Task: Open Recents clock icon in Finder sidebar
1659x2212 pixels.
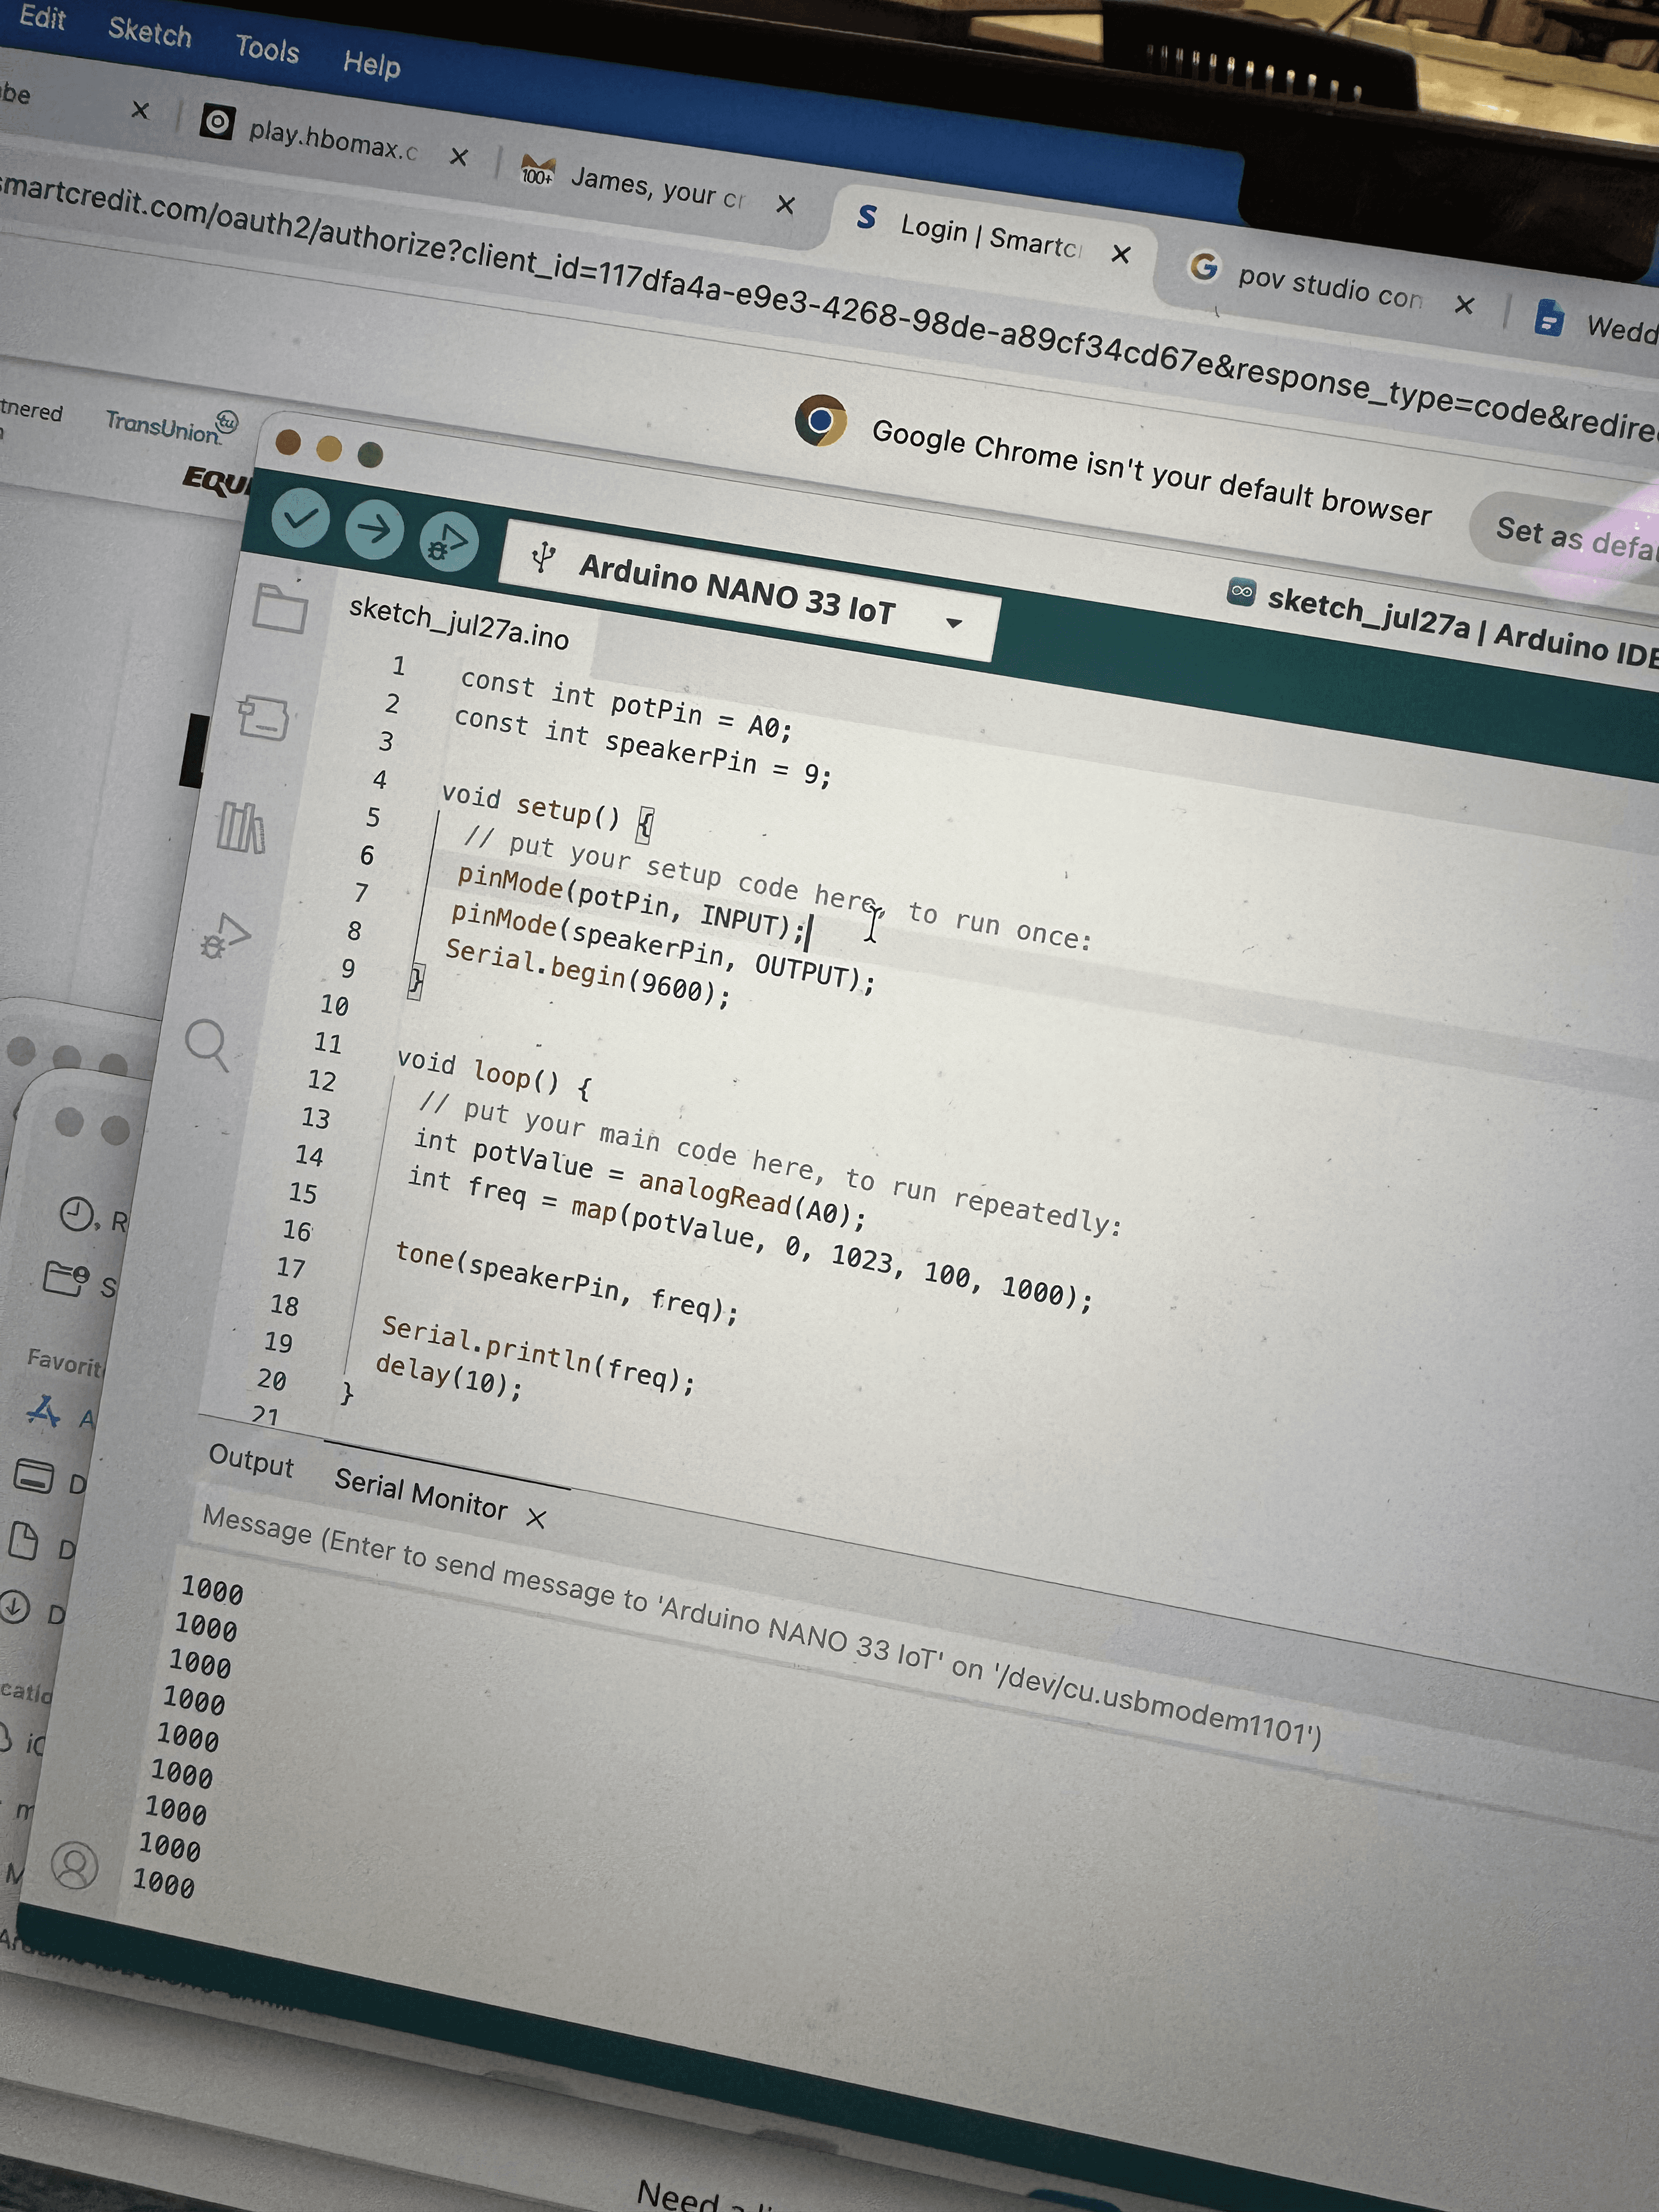Action: pos(77,1214)
